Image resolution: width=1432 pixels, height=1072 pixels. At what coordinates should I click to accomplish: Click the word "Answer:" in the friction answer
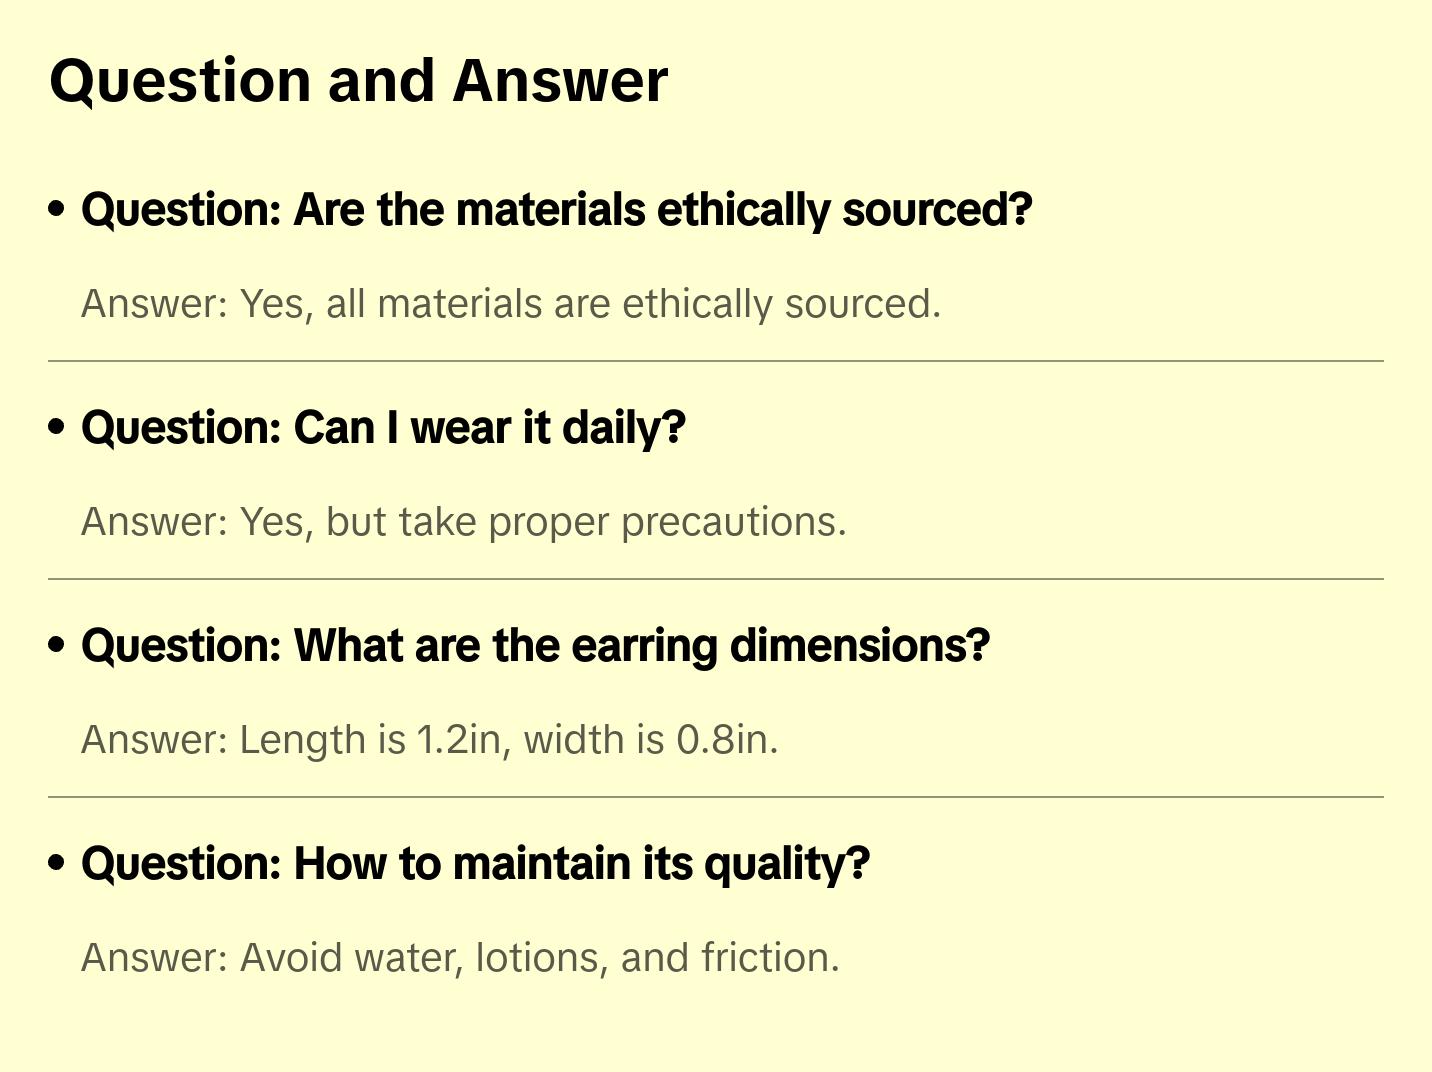point(155,958)
